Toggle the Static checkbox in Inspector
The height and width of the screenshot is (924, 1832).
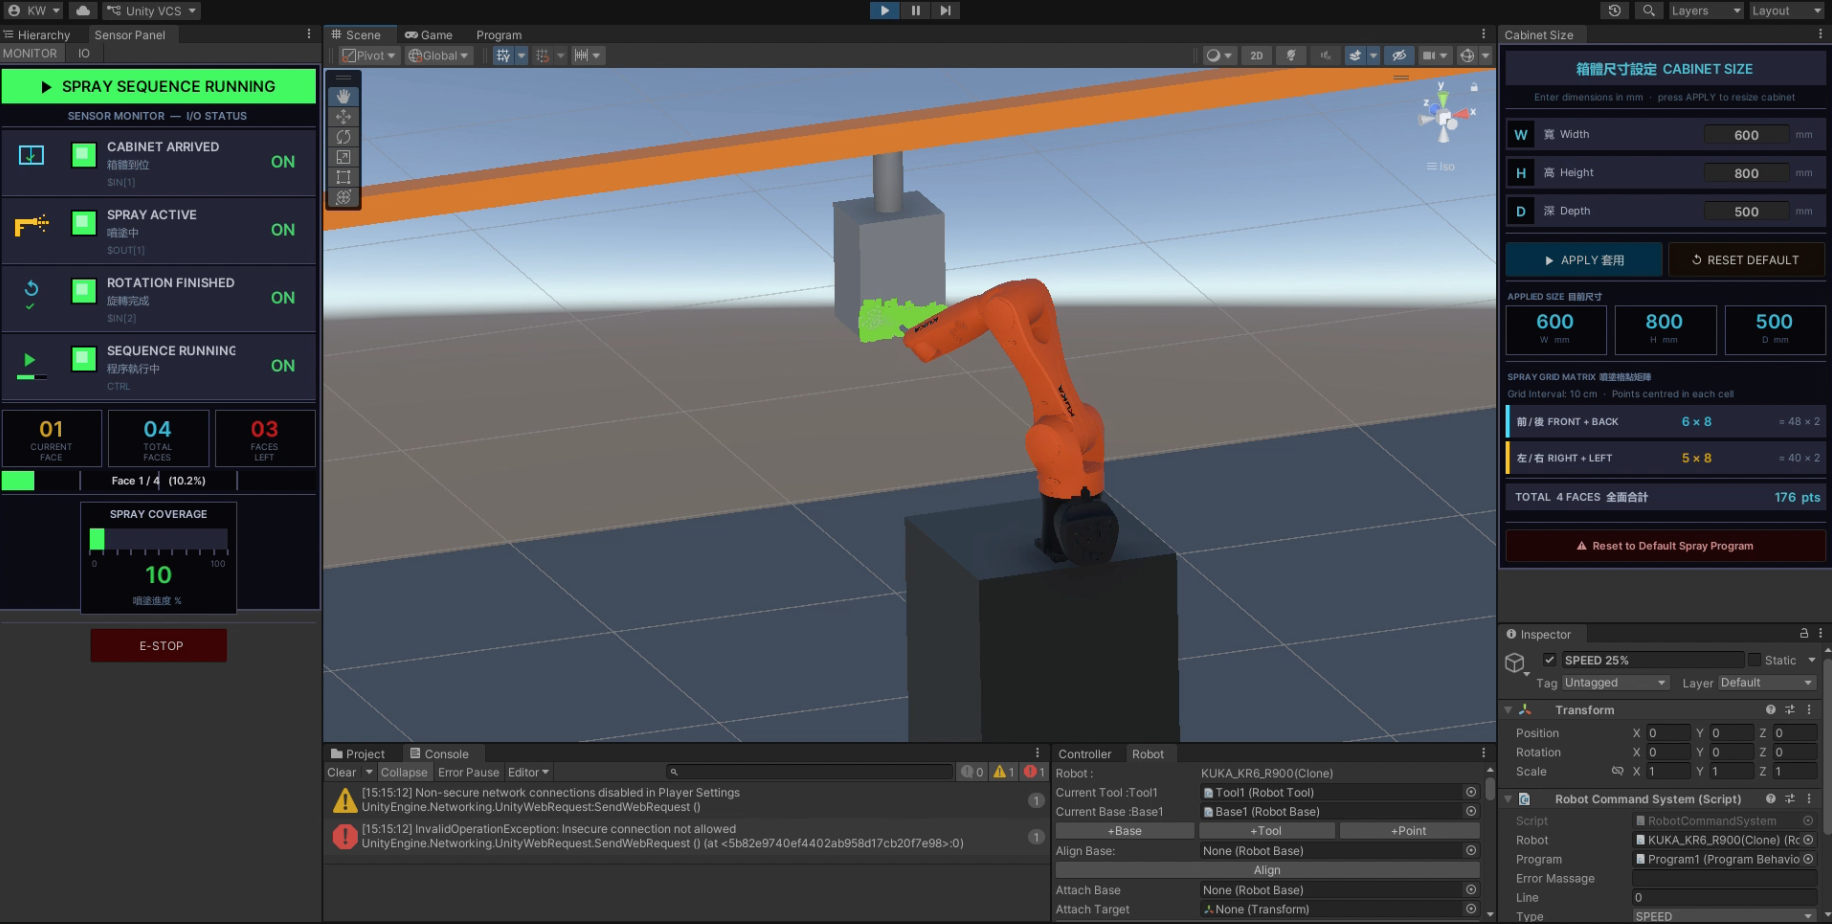tap(1754, 660)
